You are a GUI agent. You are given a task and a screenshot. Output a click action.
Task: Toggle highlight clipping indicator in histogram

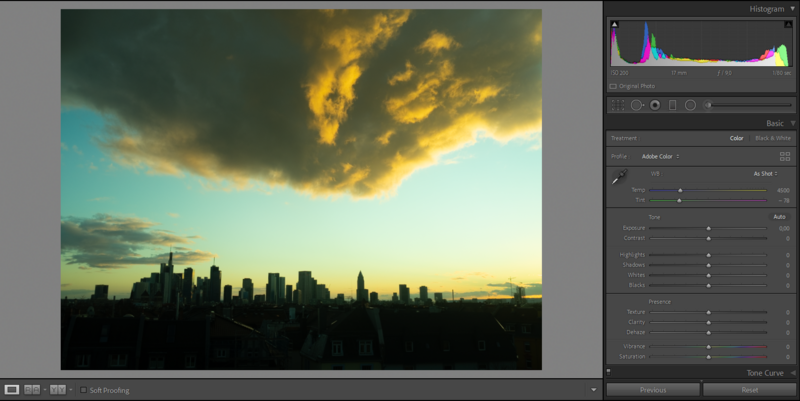[788, 24]
